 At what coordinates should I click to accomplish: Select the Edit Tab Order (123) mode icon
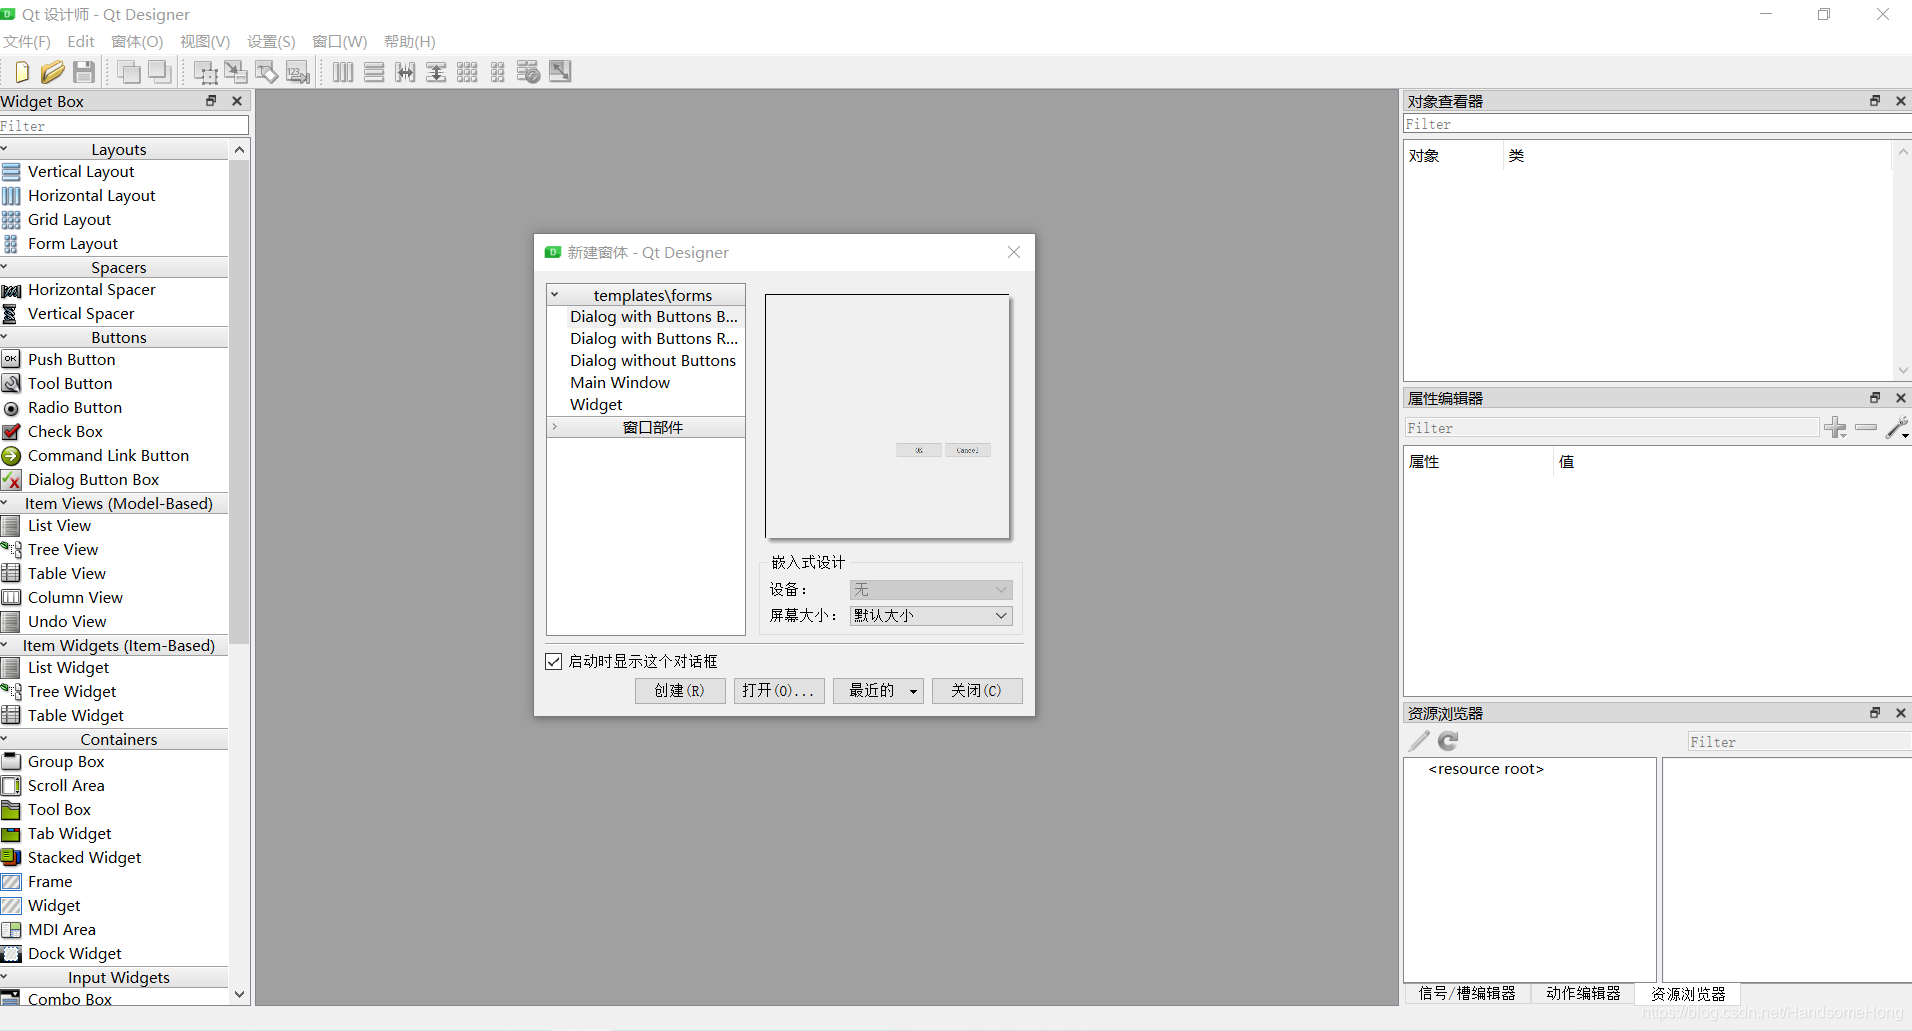[298, 71]
